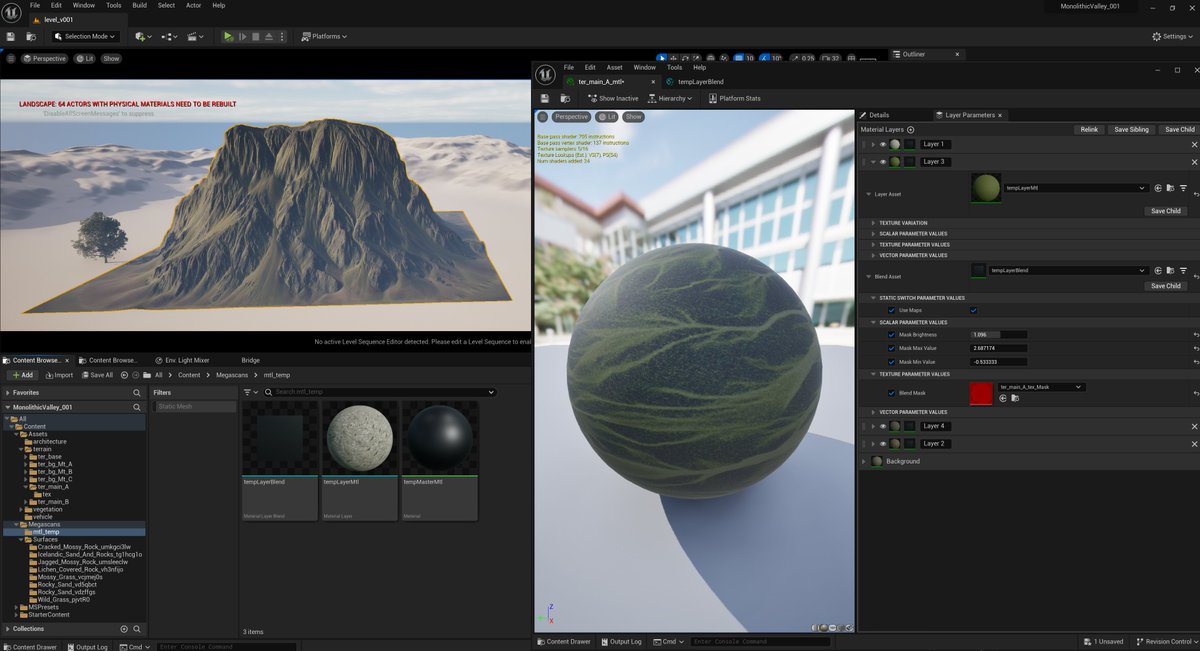Uncheck the Mask Max Value override checkbox

pyautogui.click(x=892, y=347)
